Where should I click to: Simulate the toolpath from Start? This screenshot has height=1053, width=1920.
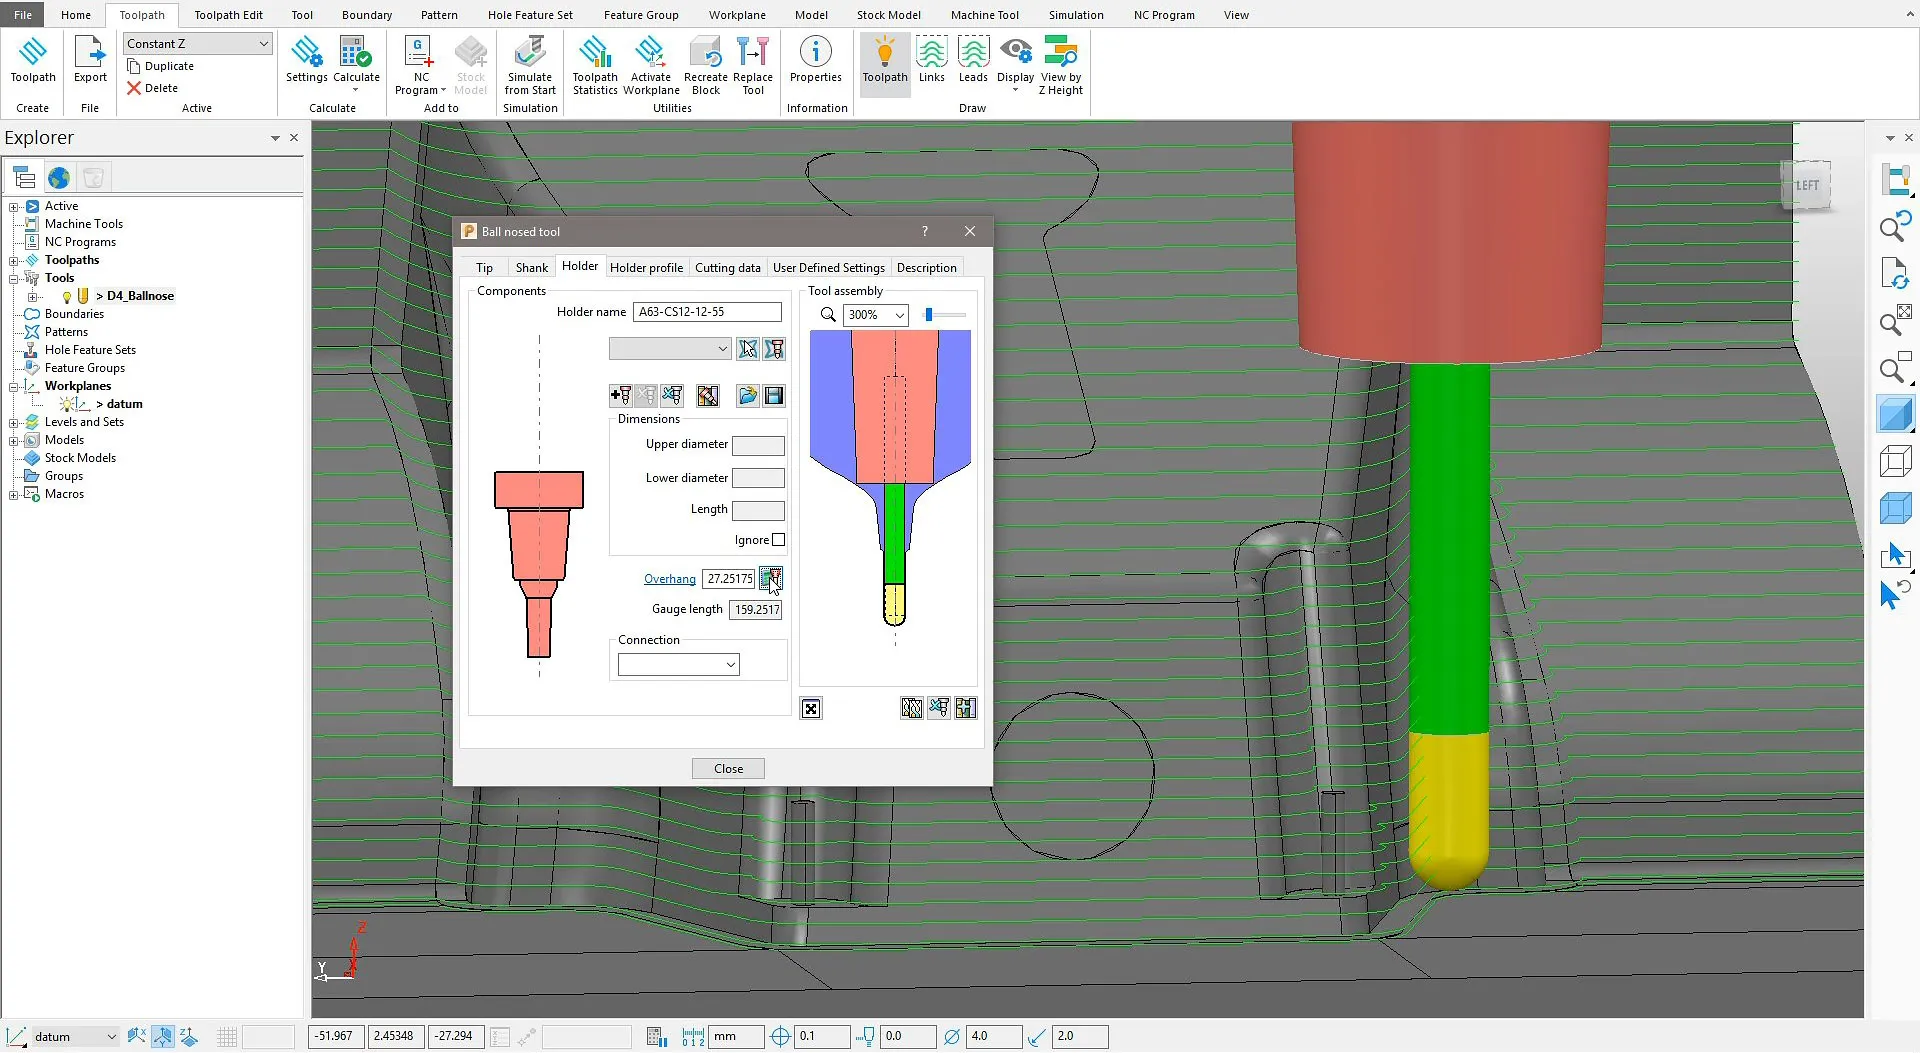[x=529, y=63]
